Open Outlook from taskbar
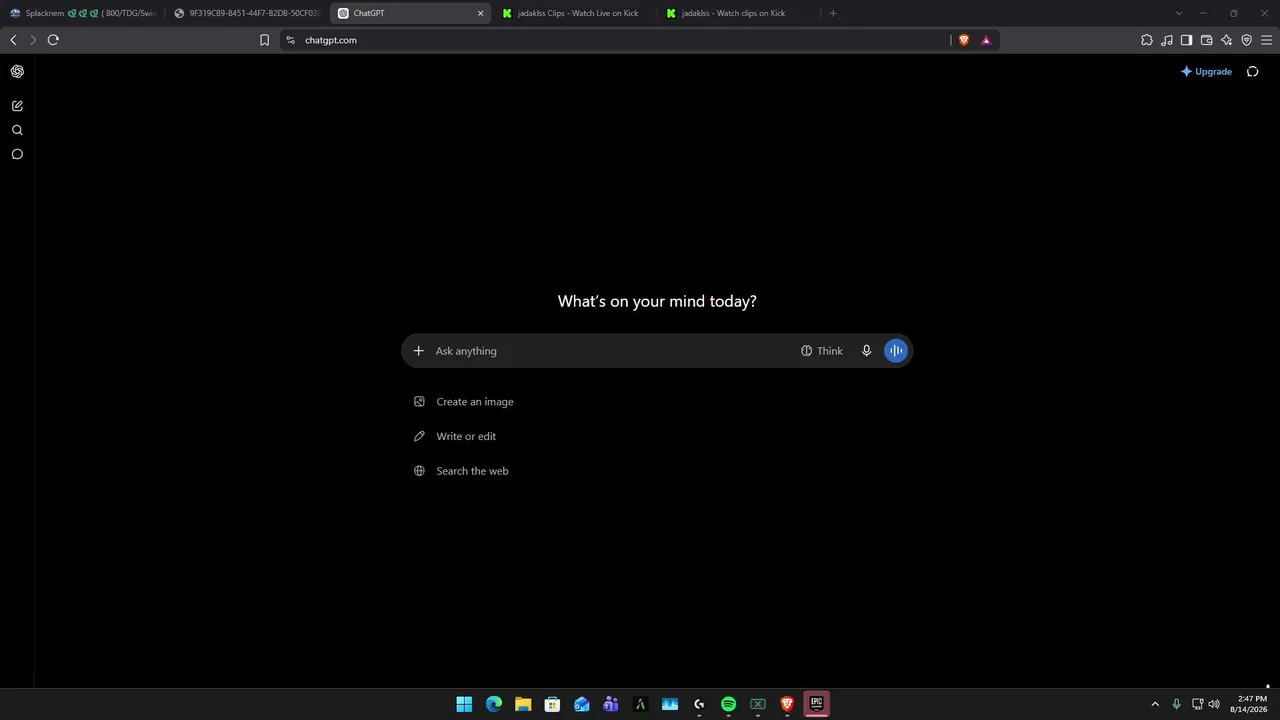 tap(582, 704)
